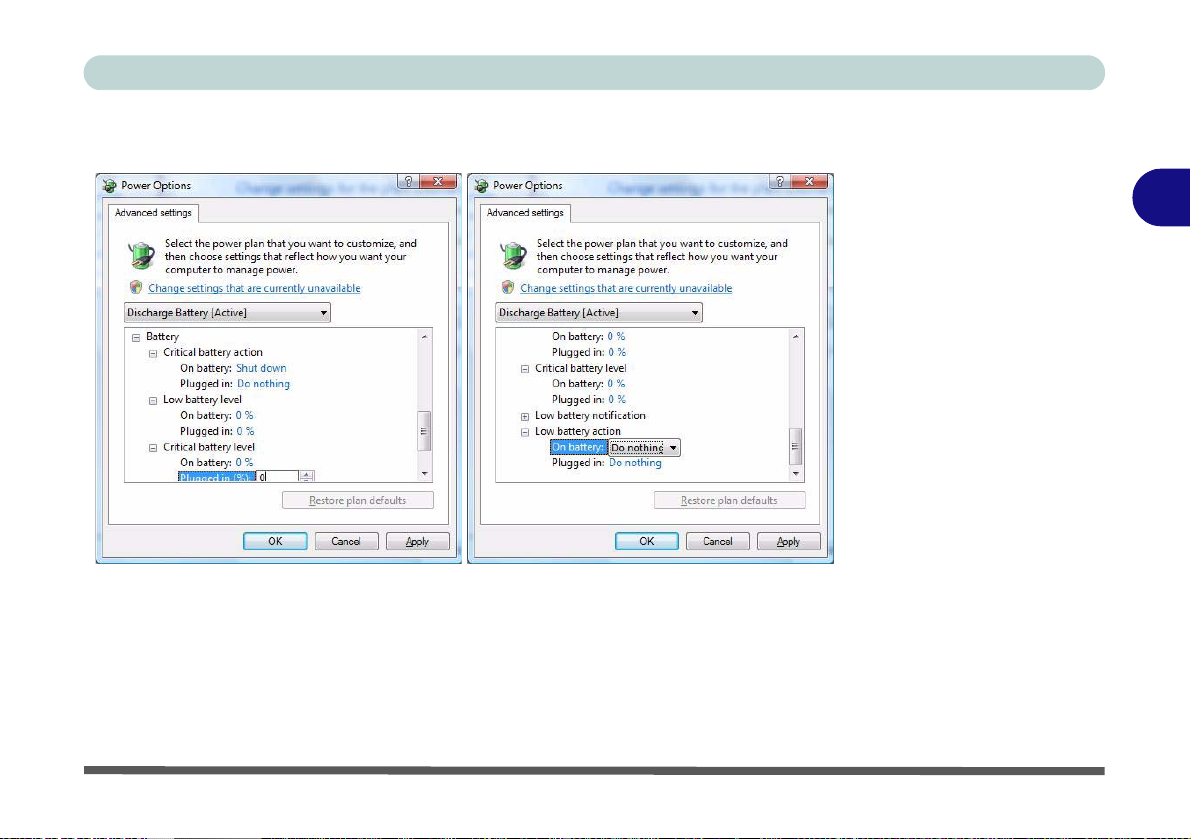The image size is (1191, 839).
Task: Confirm with OK in left dialog
Action: tap(275, 541)
